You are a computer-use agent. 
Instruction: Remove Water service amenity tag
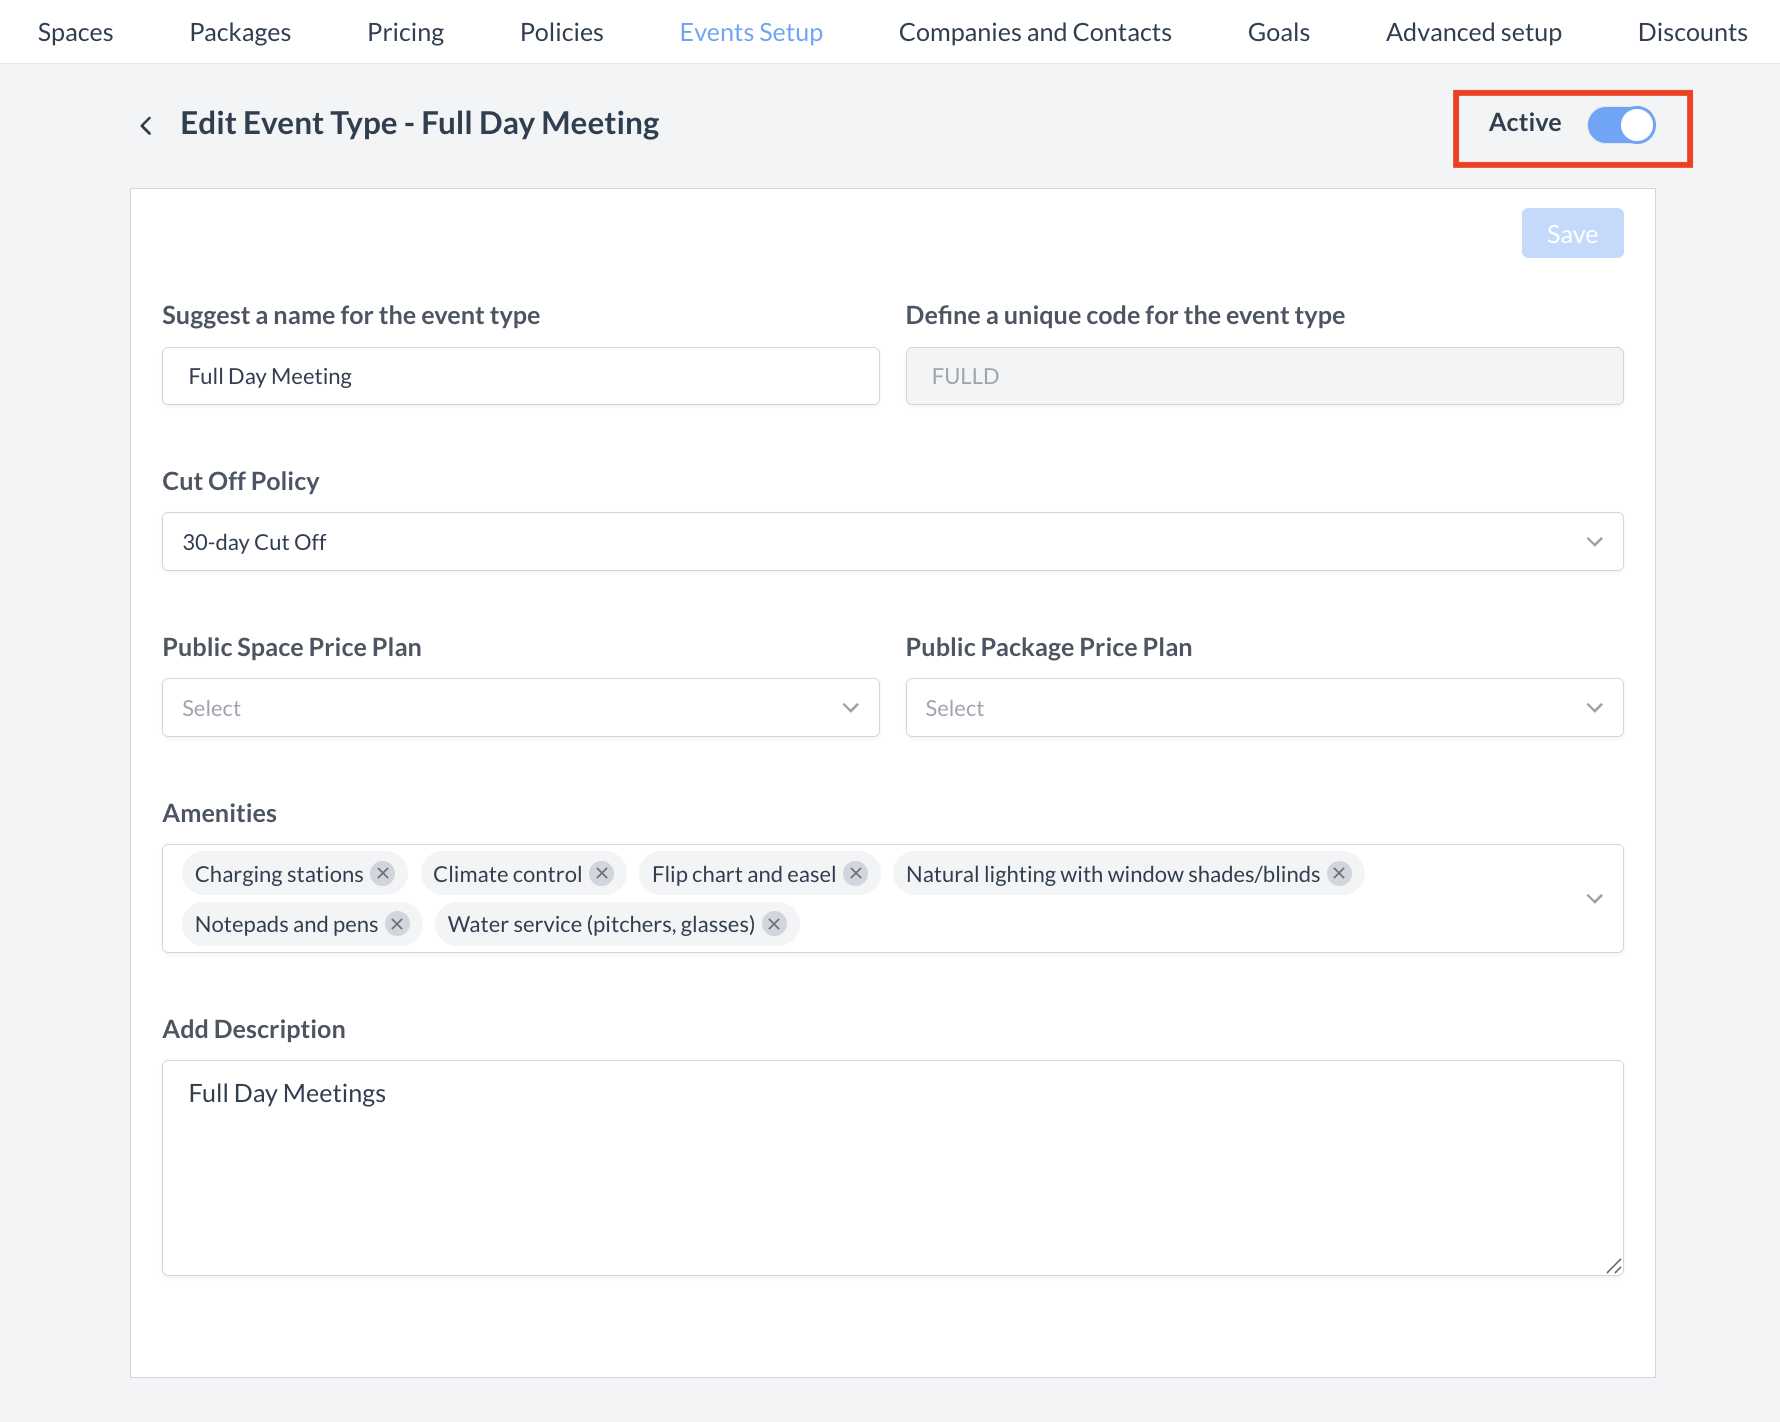tap(774, 923)
